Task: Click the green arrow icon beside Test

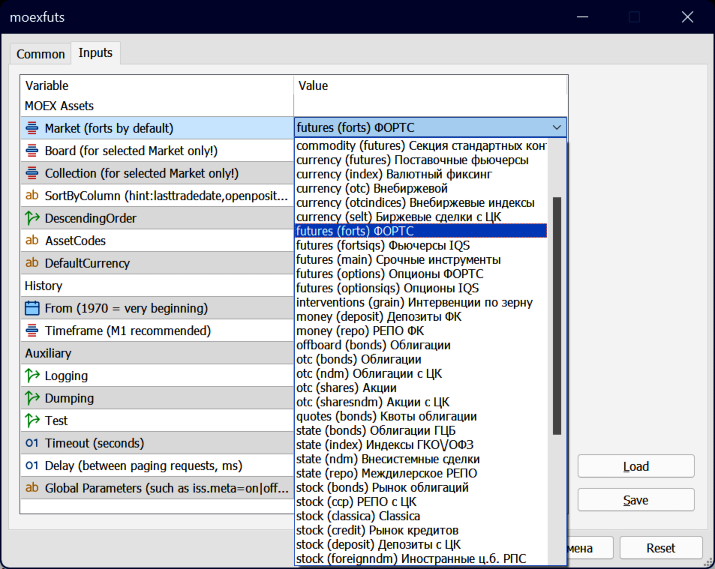Action: (32, 420)
